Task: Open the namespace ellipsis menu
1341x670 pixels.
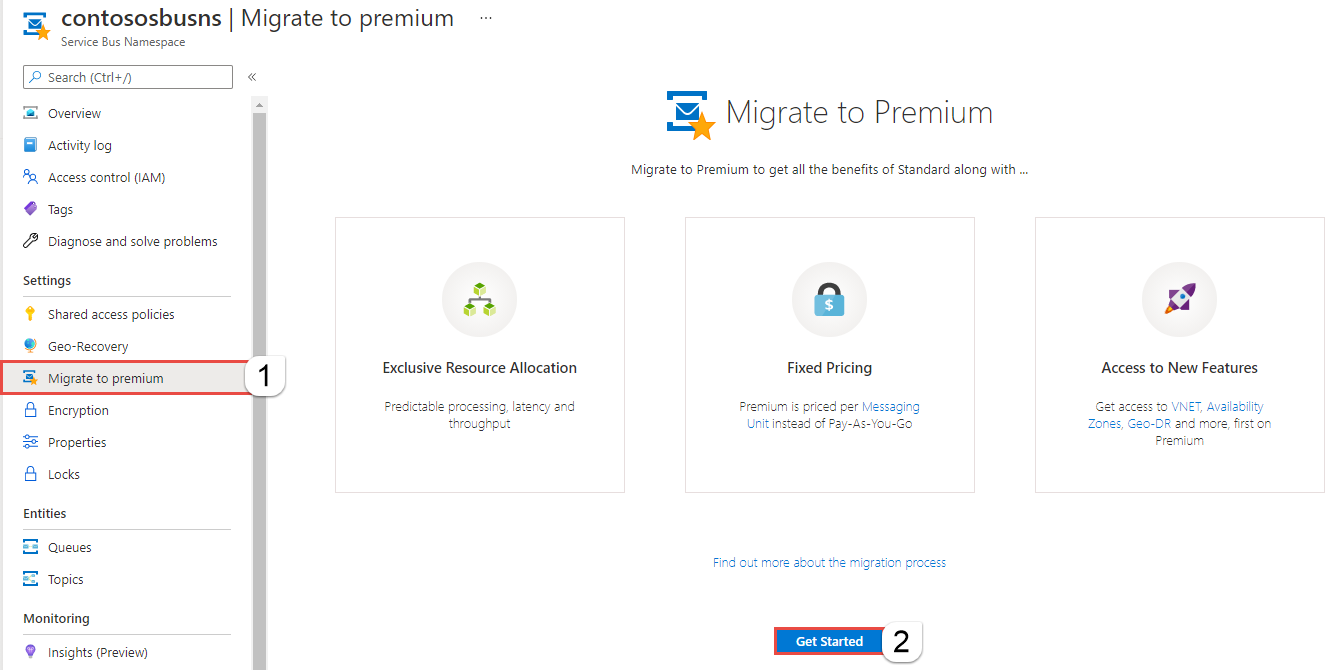Action: click(x=485, y=18)
